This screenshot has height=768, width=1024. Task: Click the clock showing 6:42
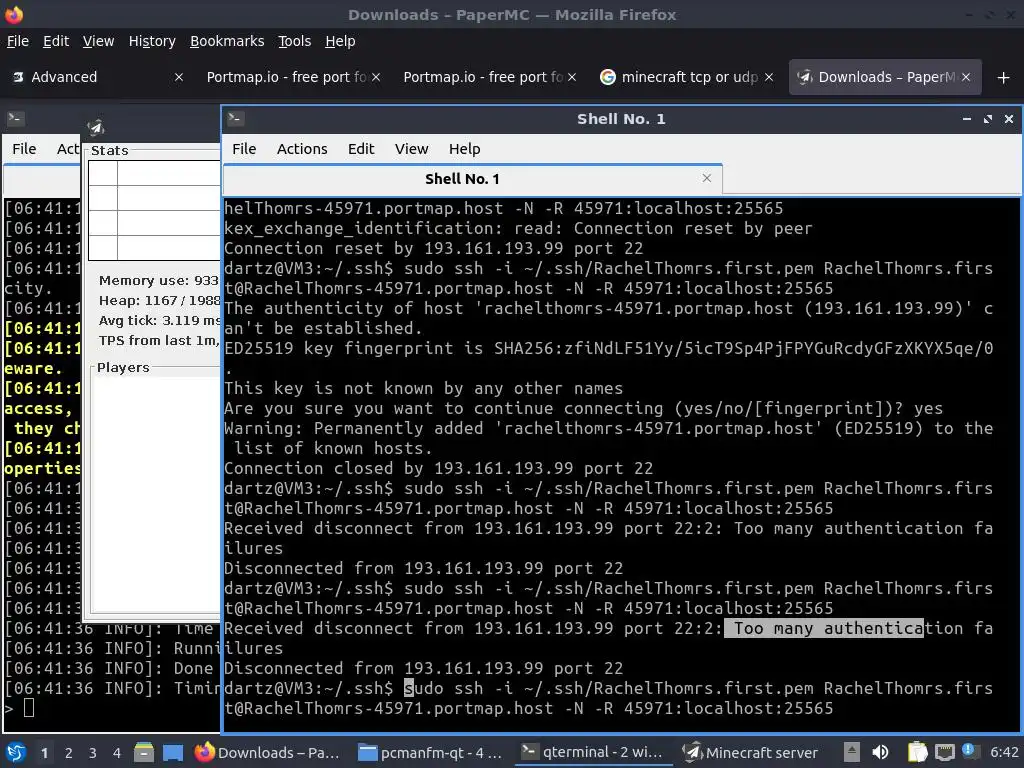(1004, 752)
